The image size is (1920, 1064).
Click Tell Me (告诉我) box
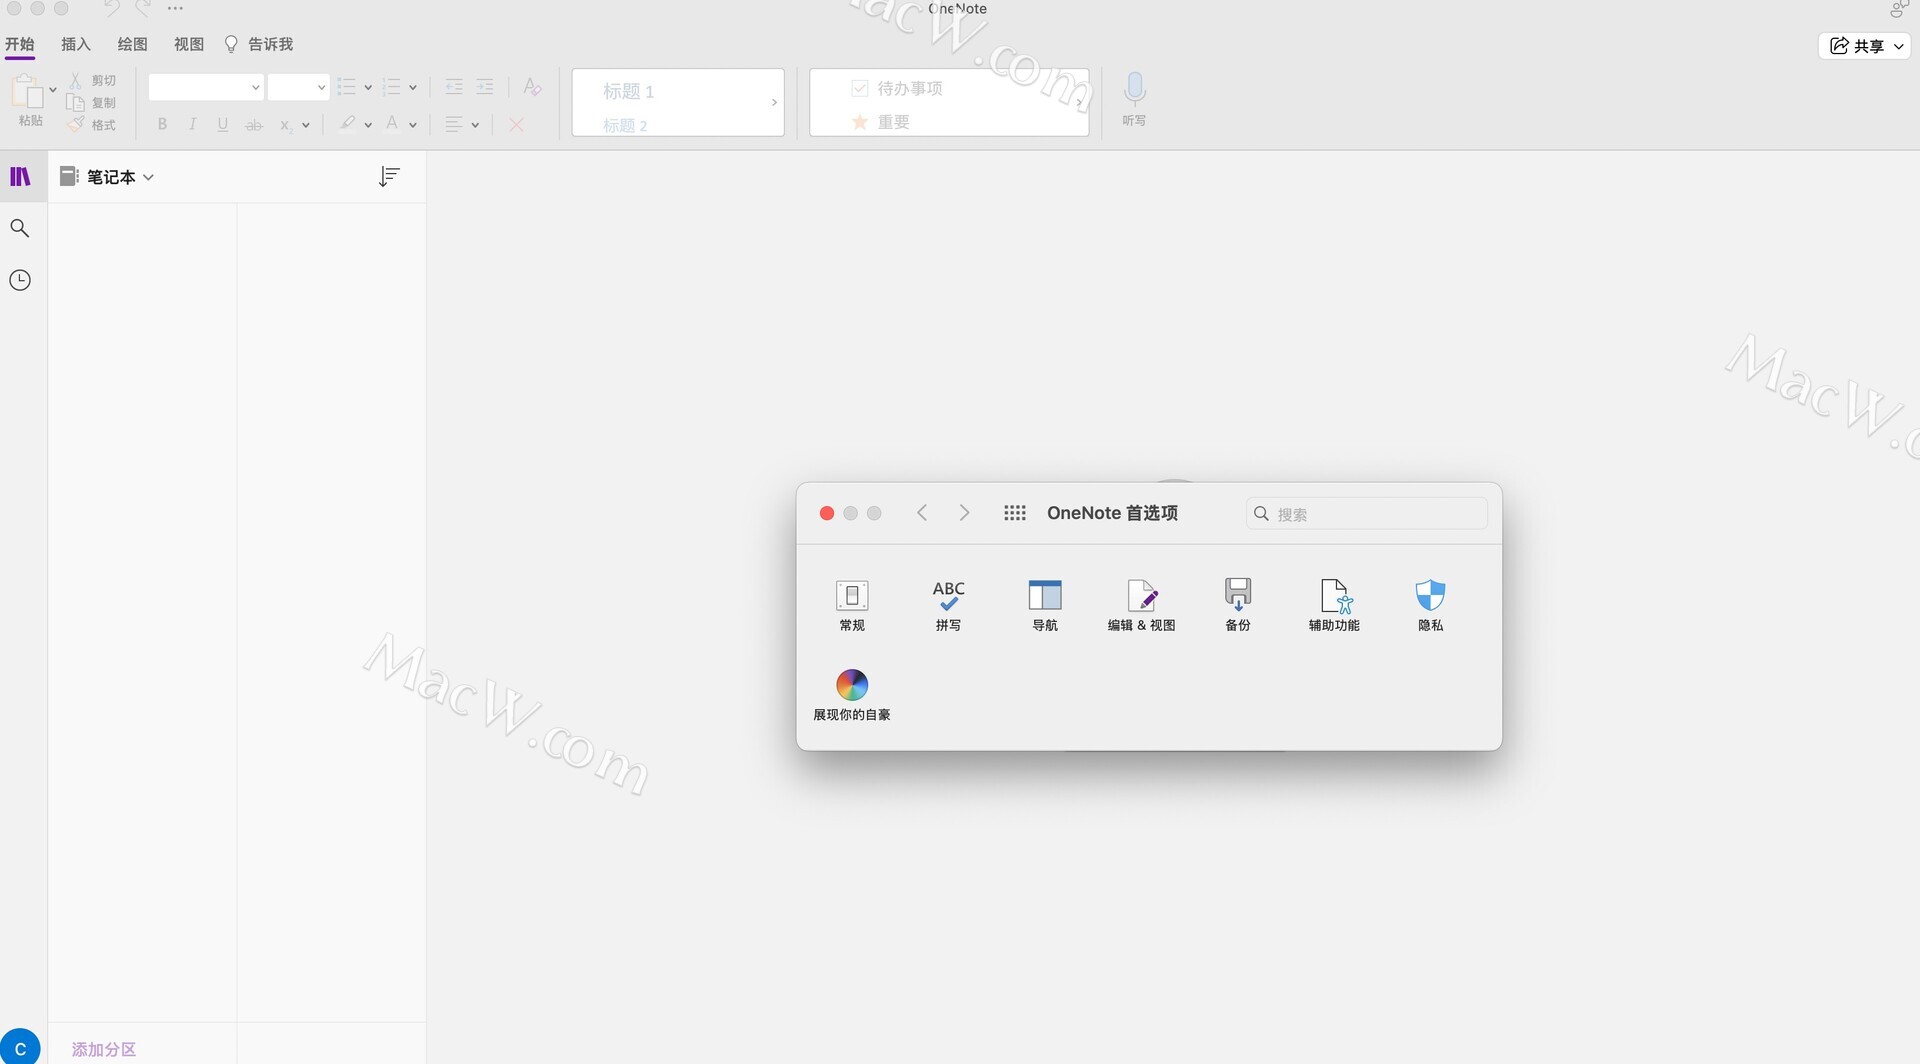tap(259, 44)
